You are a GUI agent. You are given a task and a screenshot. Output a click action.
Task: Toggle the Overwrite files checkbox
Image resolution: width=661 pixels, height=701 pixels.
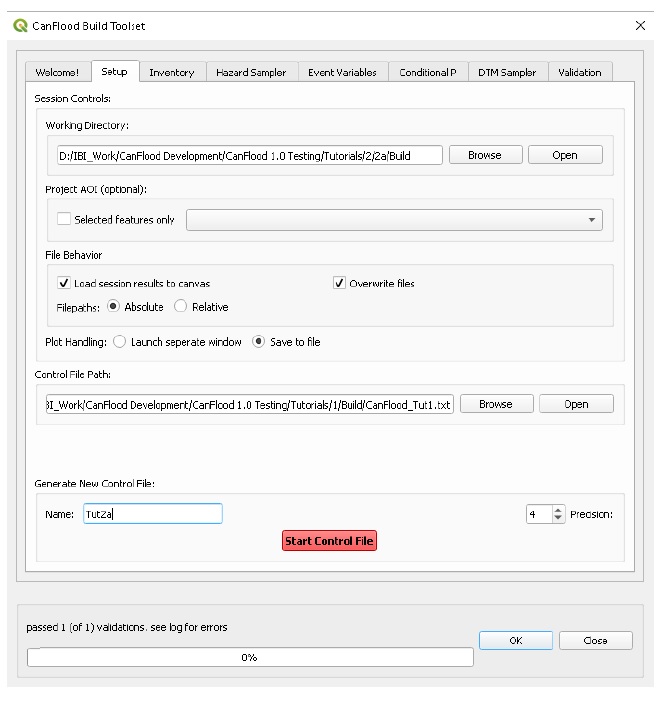339,283
